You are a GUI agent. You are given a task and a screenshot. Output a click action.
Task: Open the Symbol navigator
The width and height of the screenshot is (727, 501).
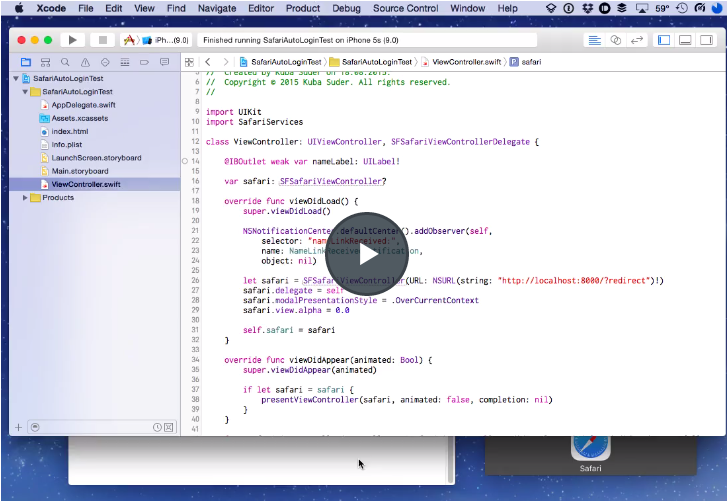click(x=45, y=62)
